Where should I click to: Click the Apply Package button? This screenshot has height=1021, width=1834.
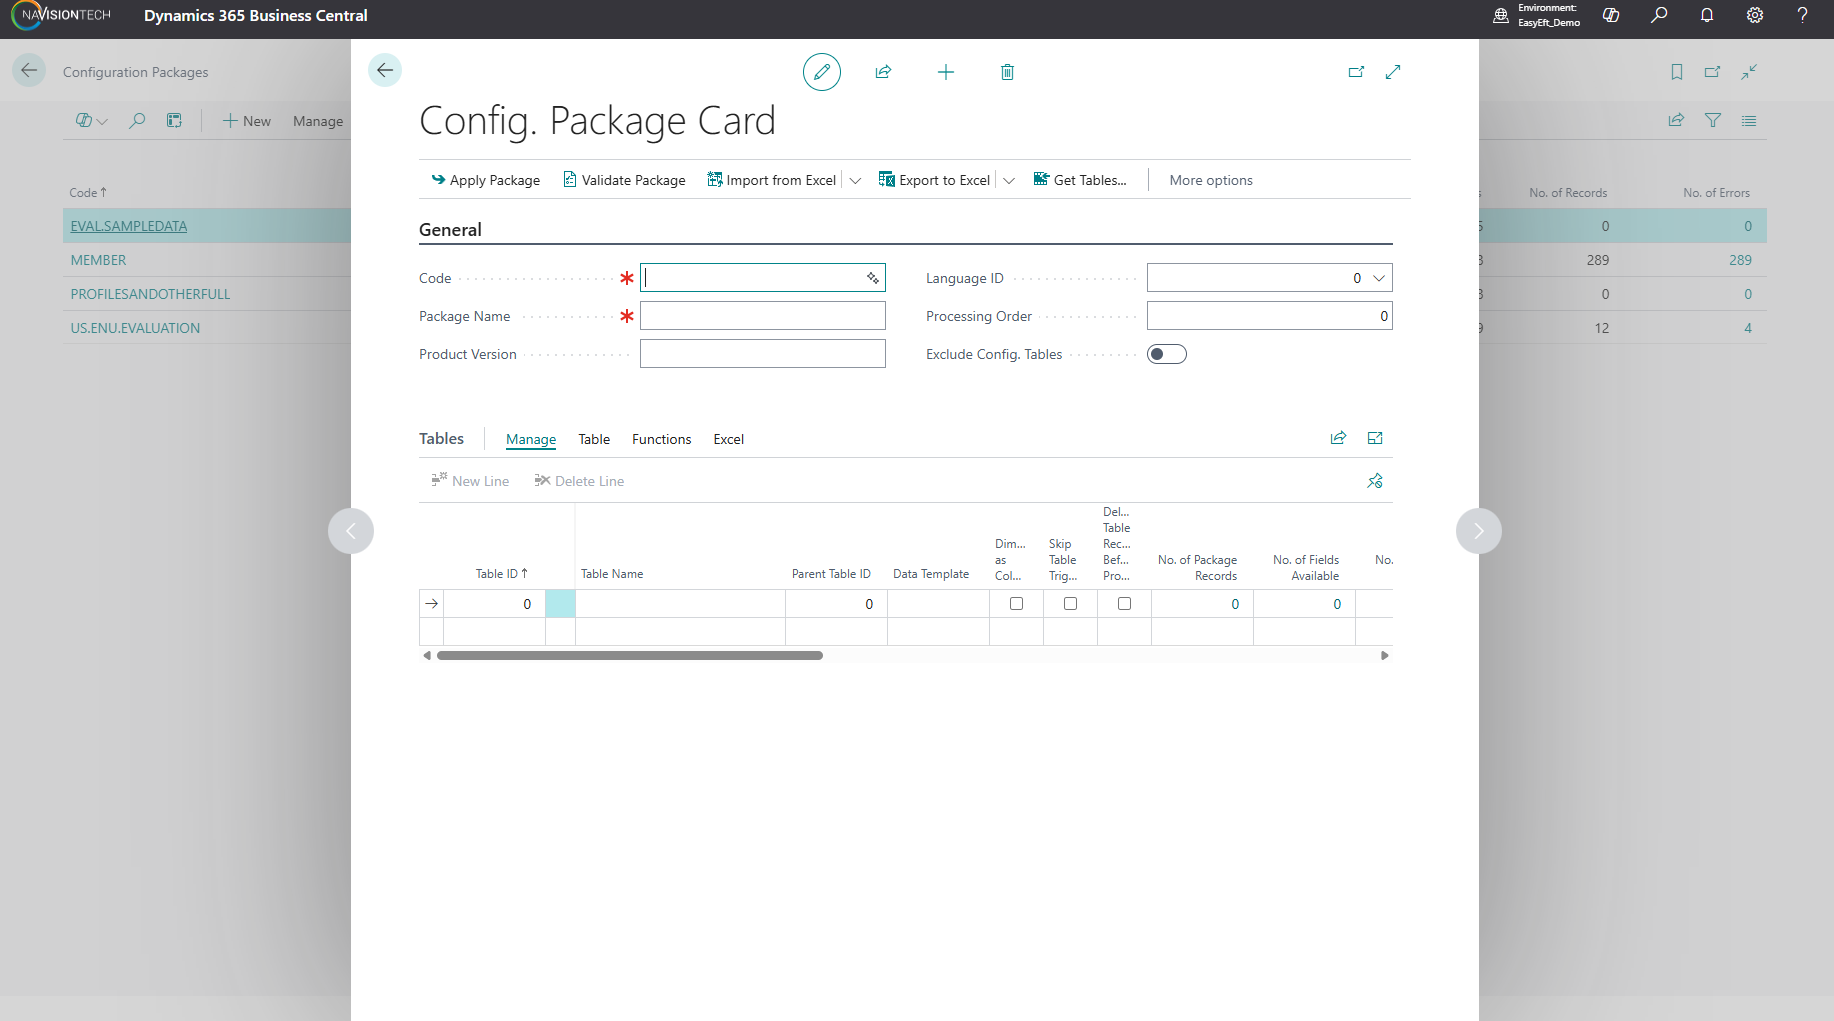pos(485,180)
